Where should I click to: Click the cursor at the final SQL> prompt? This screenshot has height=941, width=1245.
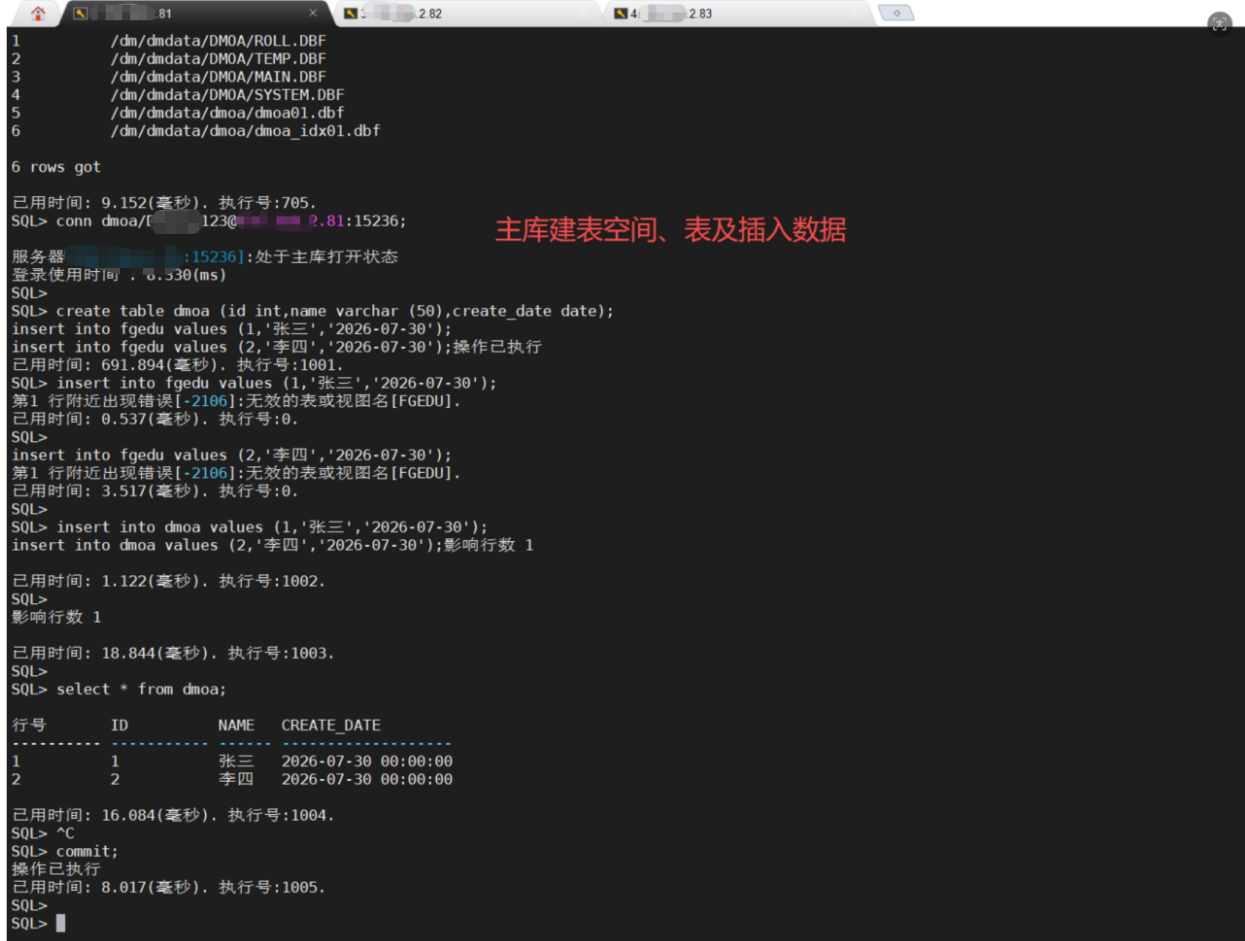point(61,923)
